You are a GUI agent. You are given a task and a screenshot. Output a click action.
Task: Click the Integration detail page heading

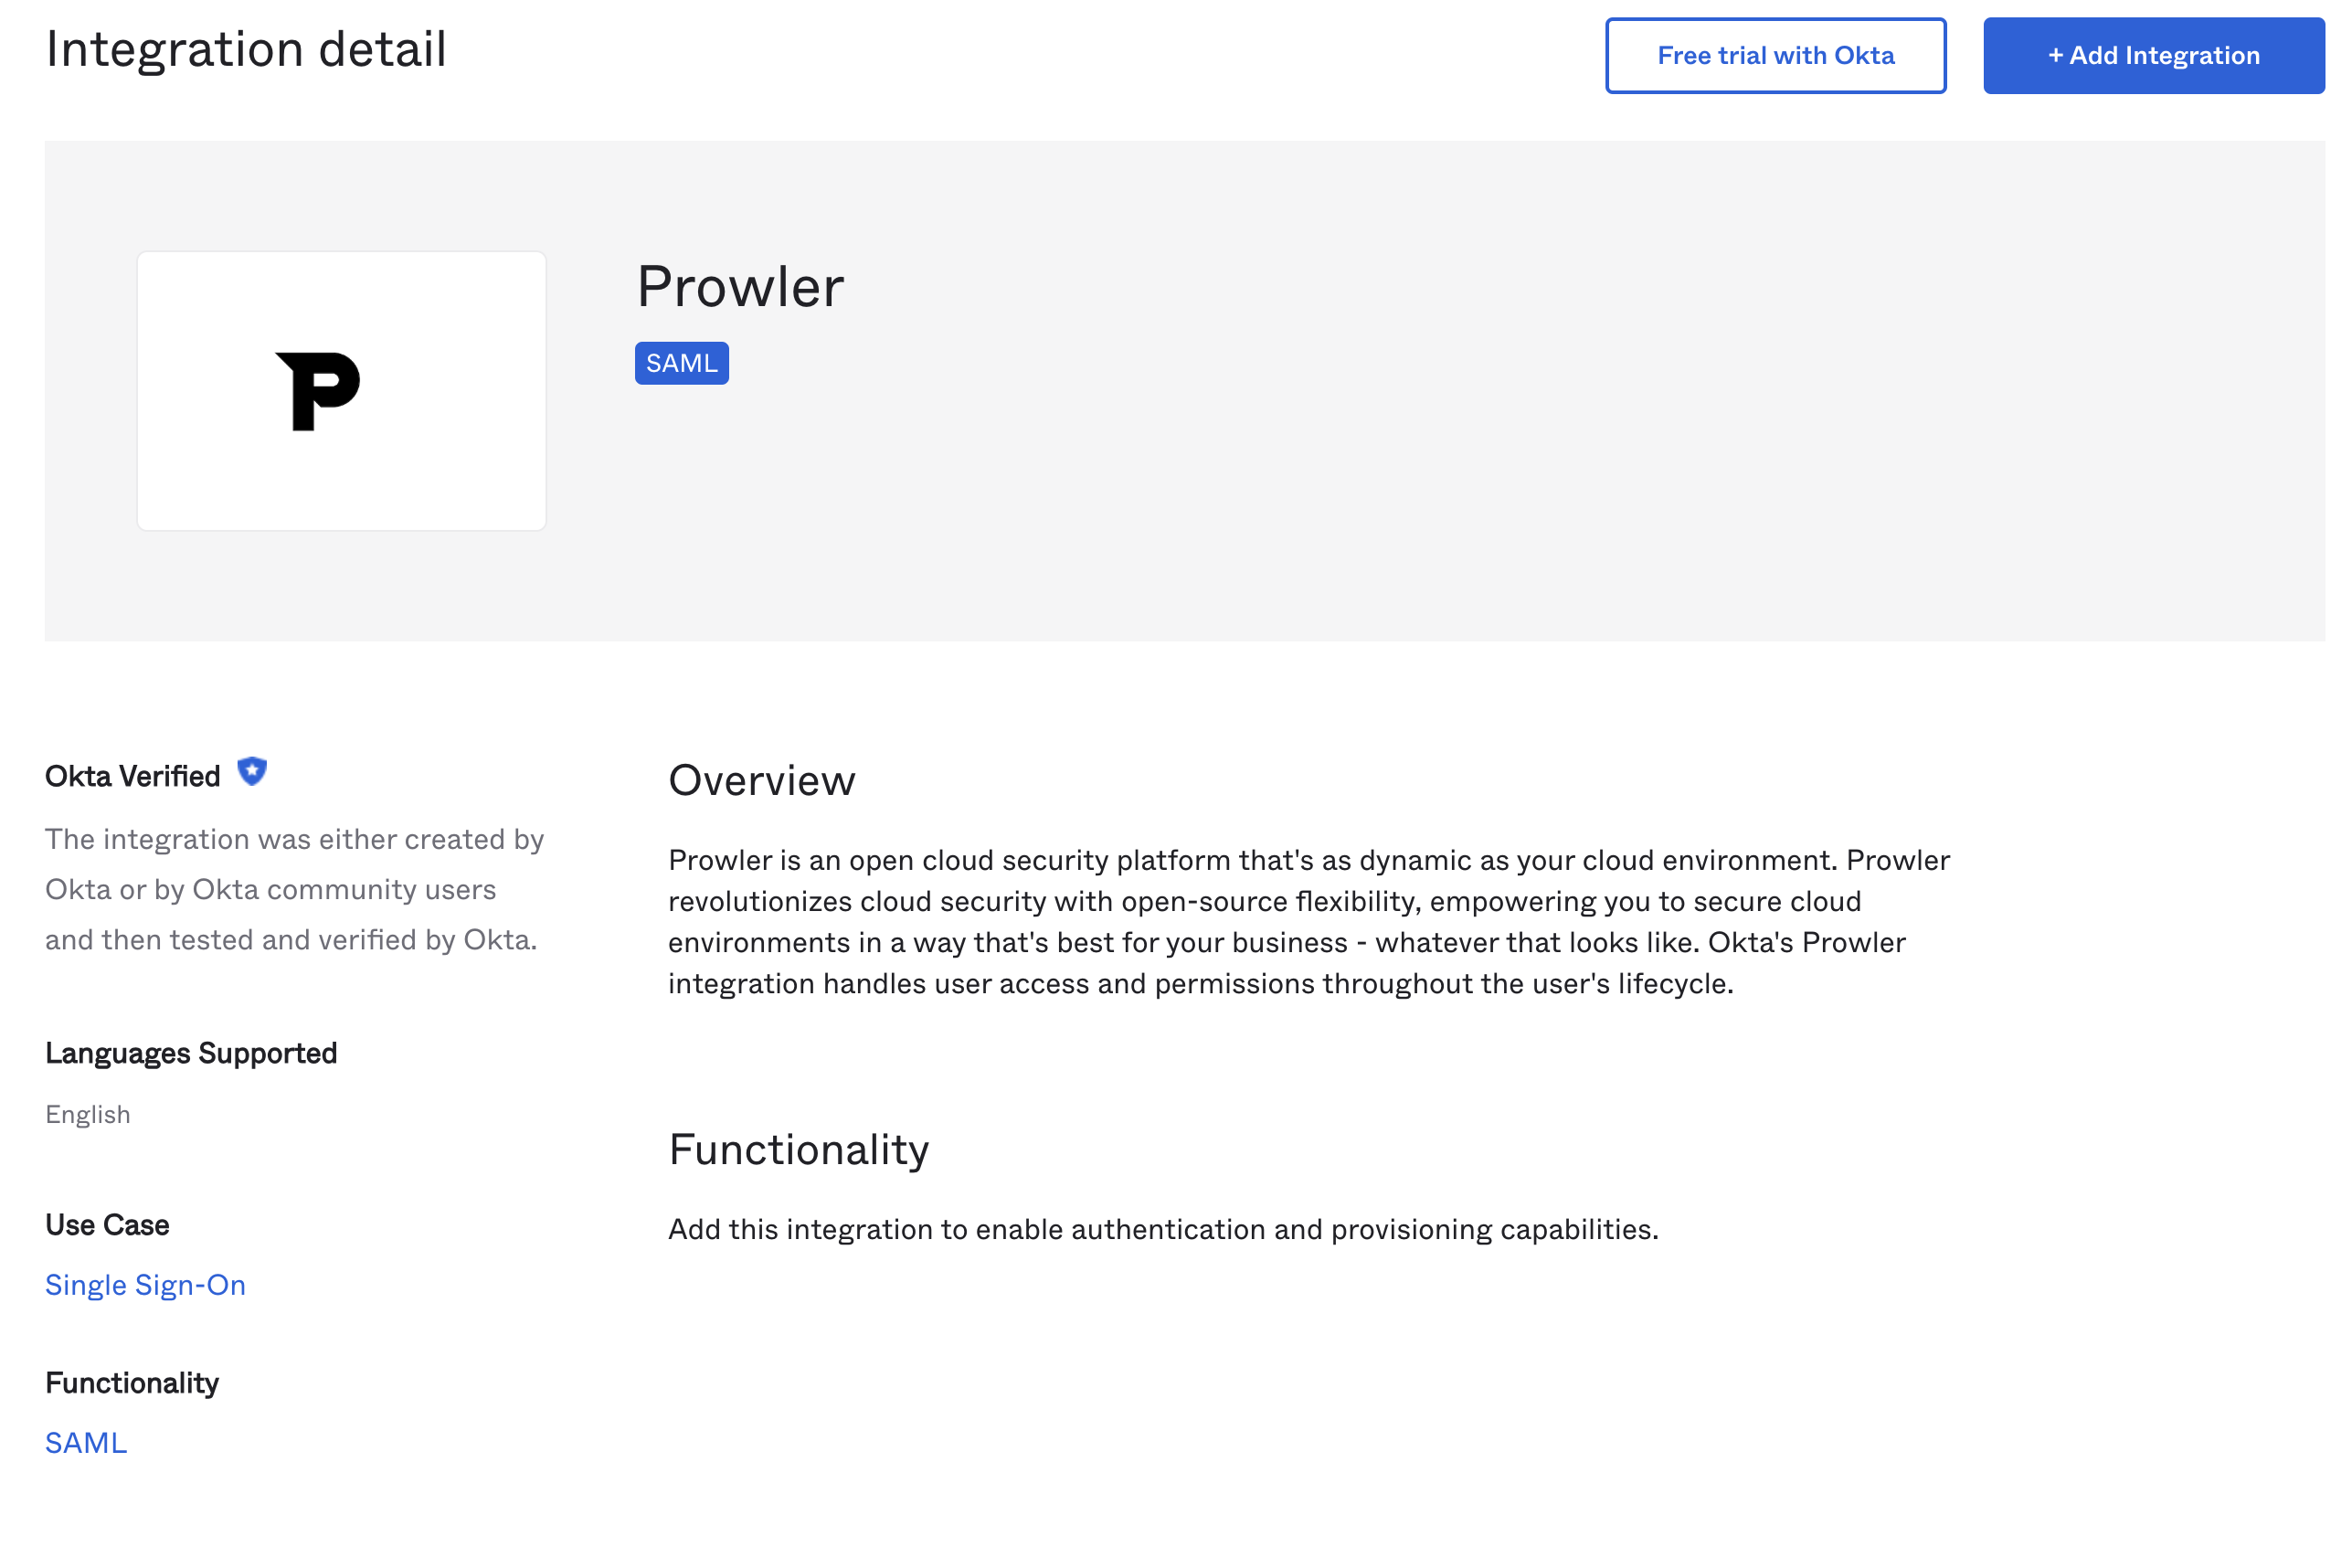pyautogui.click(x=246, y=47)
